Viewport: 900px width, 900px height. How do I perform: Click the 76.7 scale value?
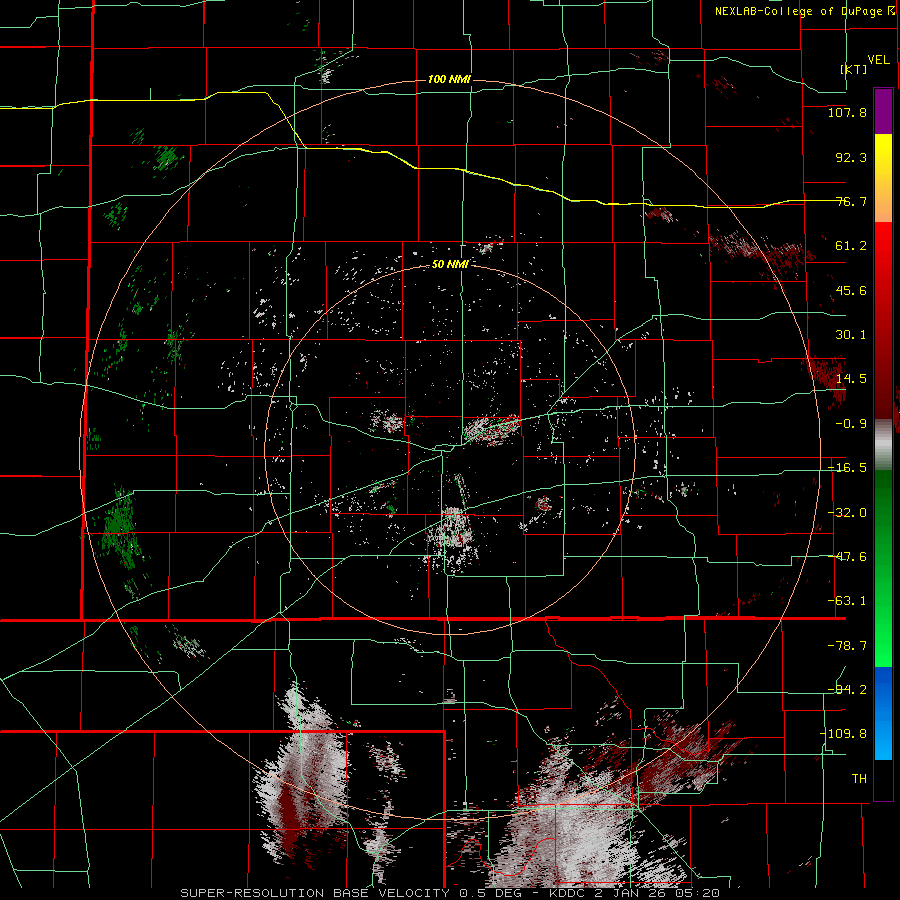coord(851,201)
